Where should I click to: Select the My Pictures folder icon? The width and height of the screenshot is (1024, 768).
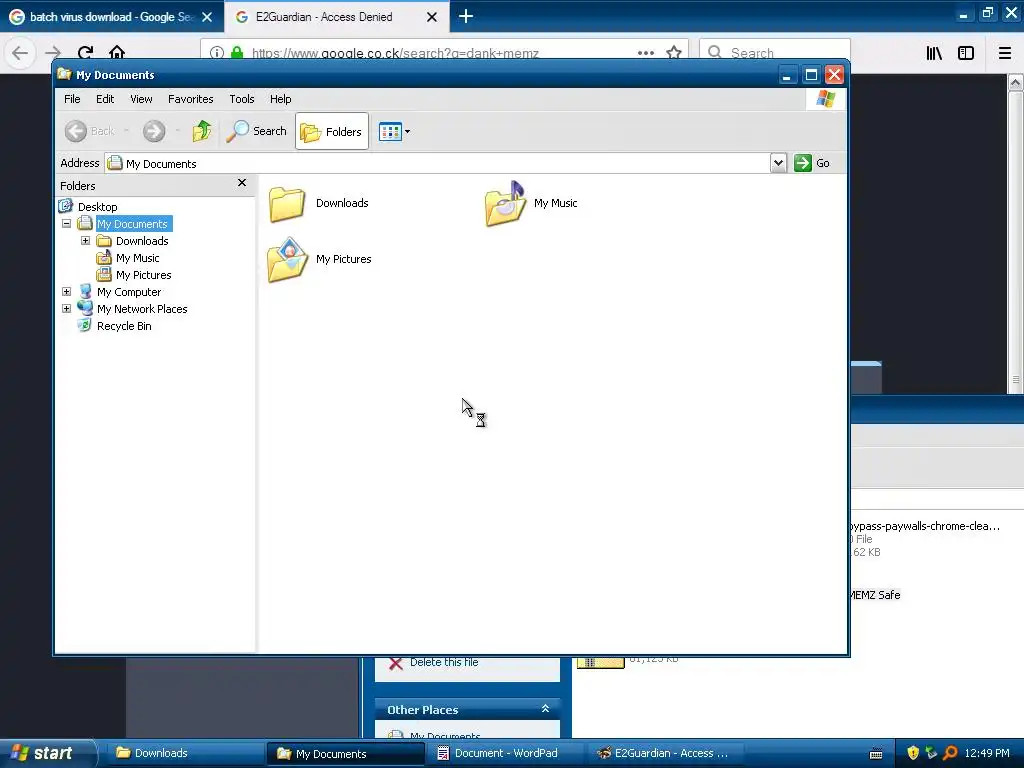coord(287,260)
